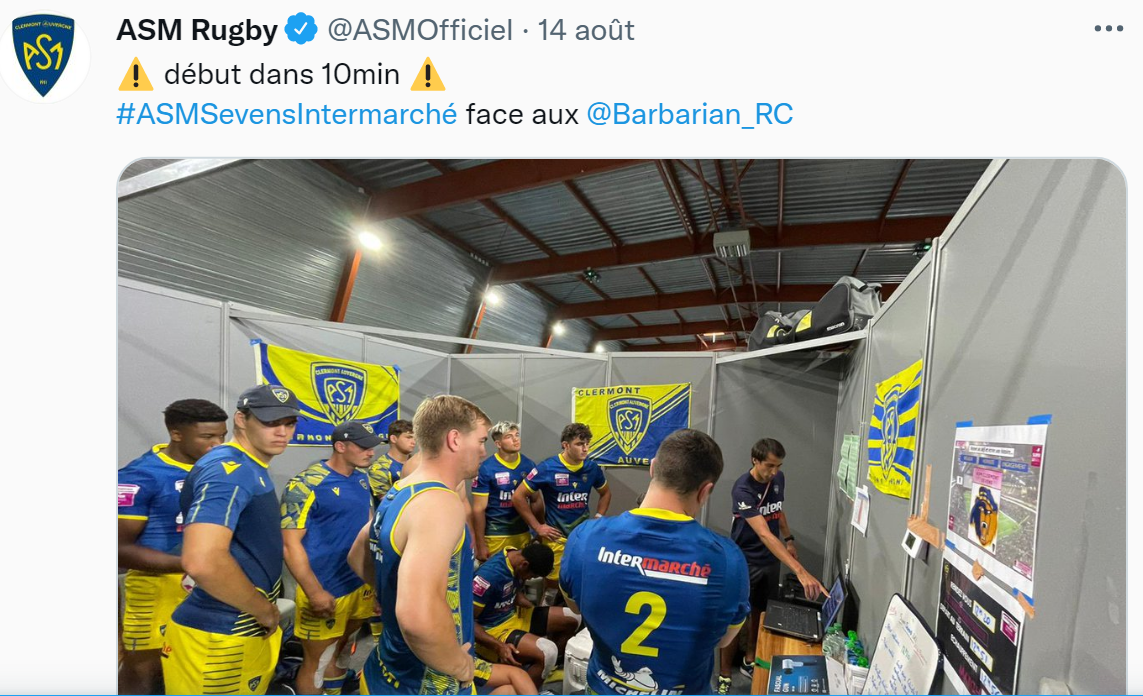Select the "début dans 10min" tweet text
1143x696 pixels.
[x=282, y=74]
